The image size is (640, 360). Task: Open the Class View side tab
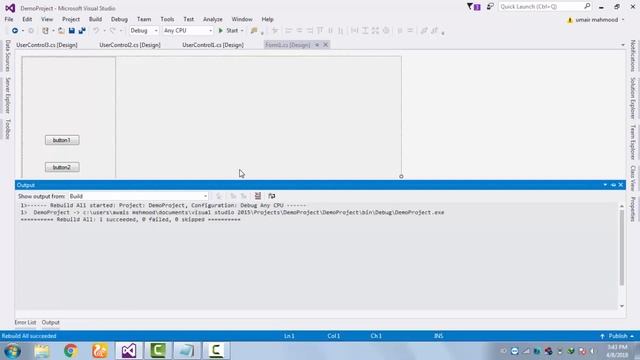[x=633, y=178]
